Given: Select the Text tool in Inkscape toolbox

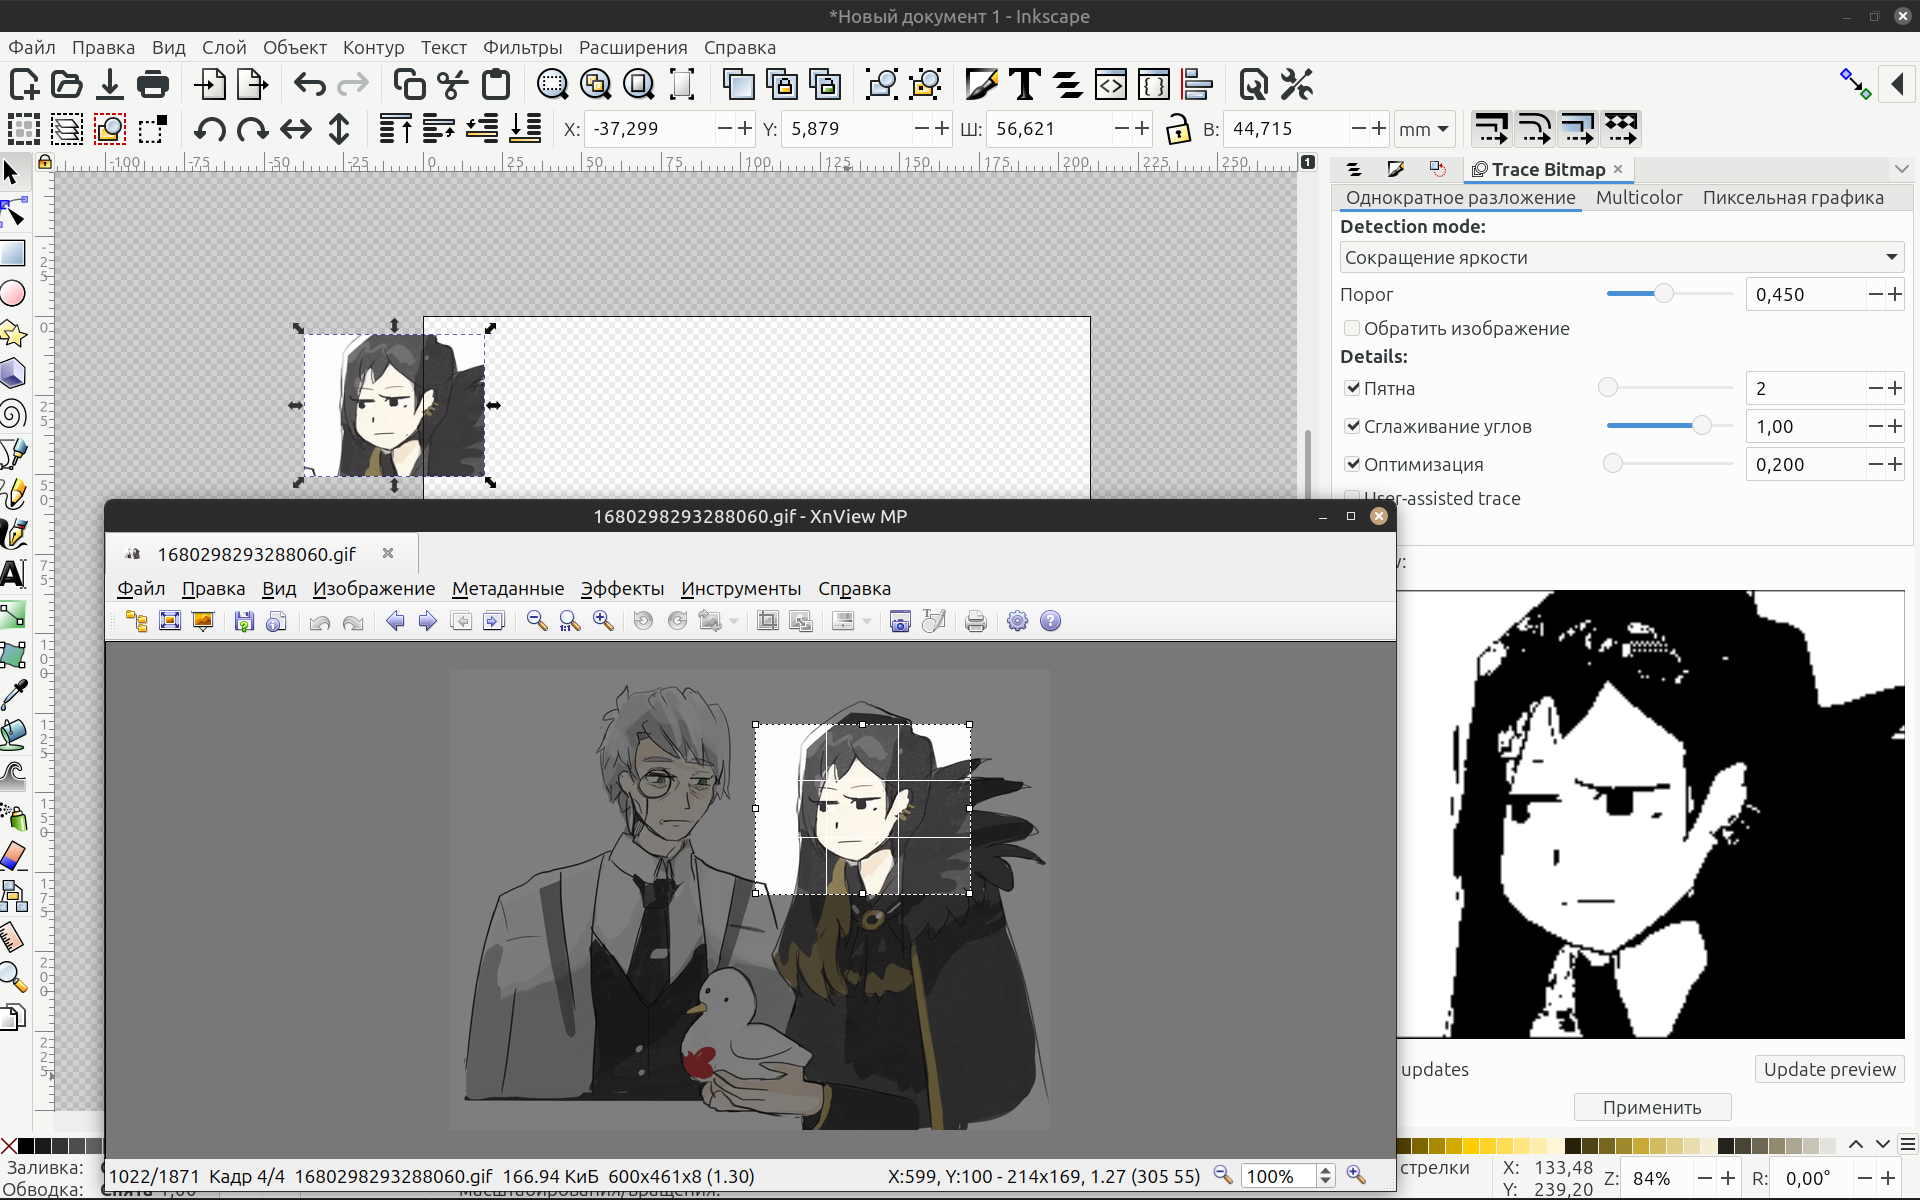Looking at the screenshot, I should (13, 574).
